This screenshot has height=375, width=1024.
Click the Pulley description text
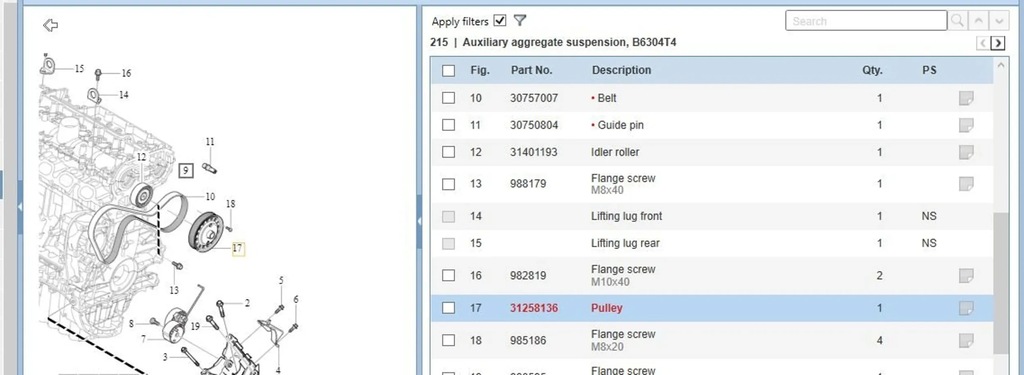click(x=607, y=308)
